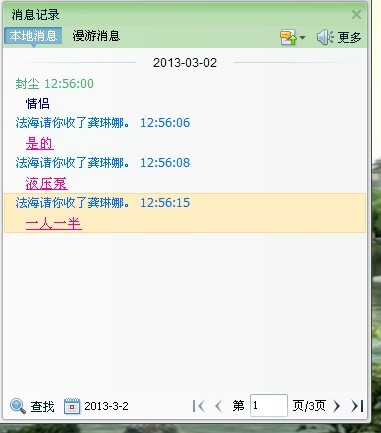Click the highlighted sender line at 12:56:15
This screenshot has width=381, height=433.
coord(103,203)
